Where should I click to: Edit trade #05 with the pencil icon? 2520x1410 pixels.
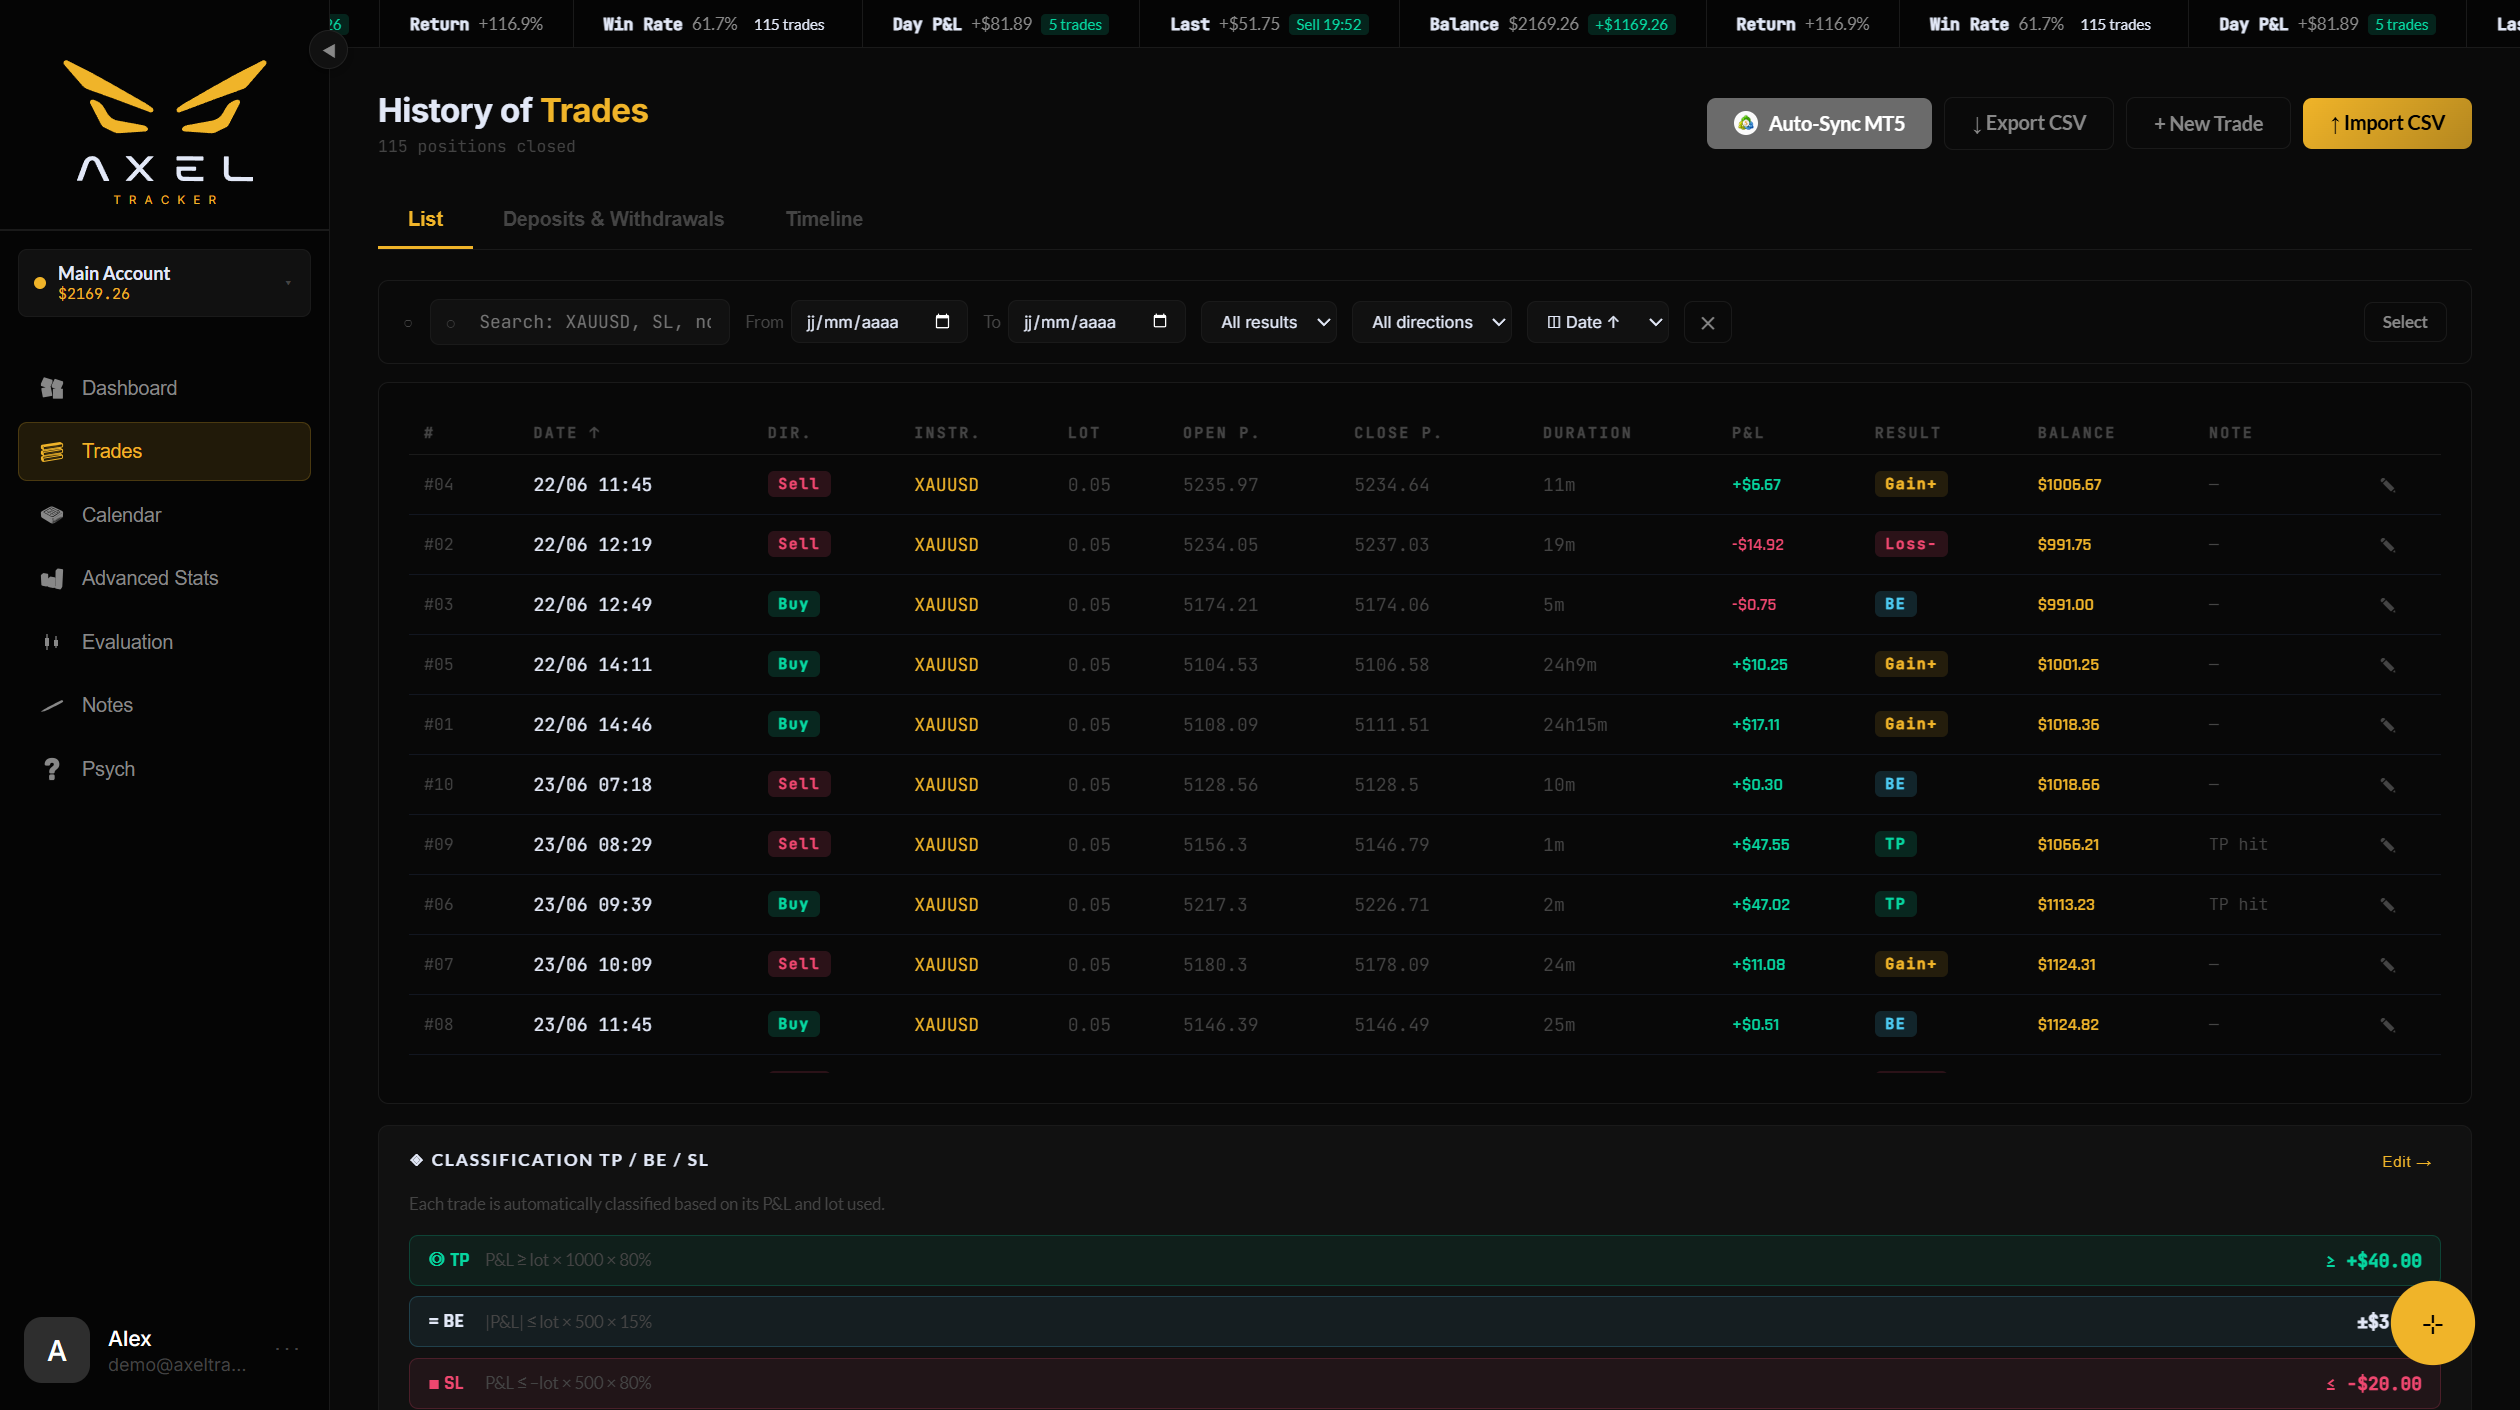(x=2387, y=665)
